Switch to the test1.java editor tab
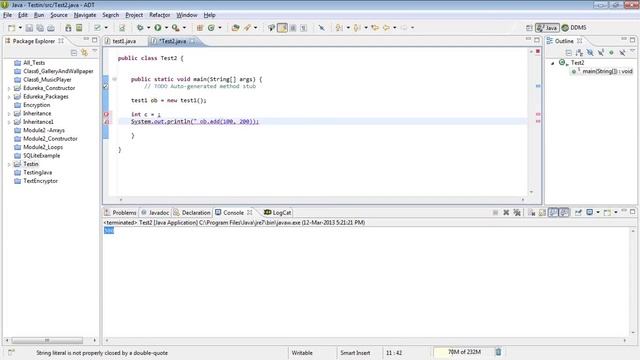The height and width of the screenshot is (360, 640). point(124,41)
